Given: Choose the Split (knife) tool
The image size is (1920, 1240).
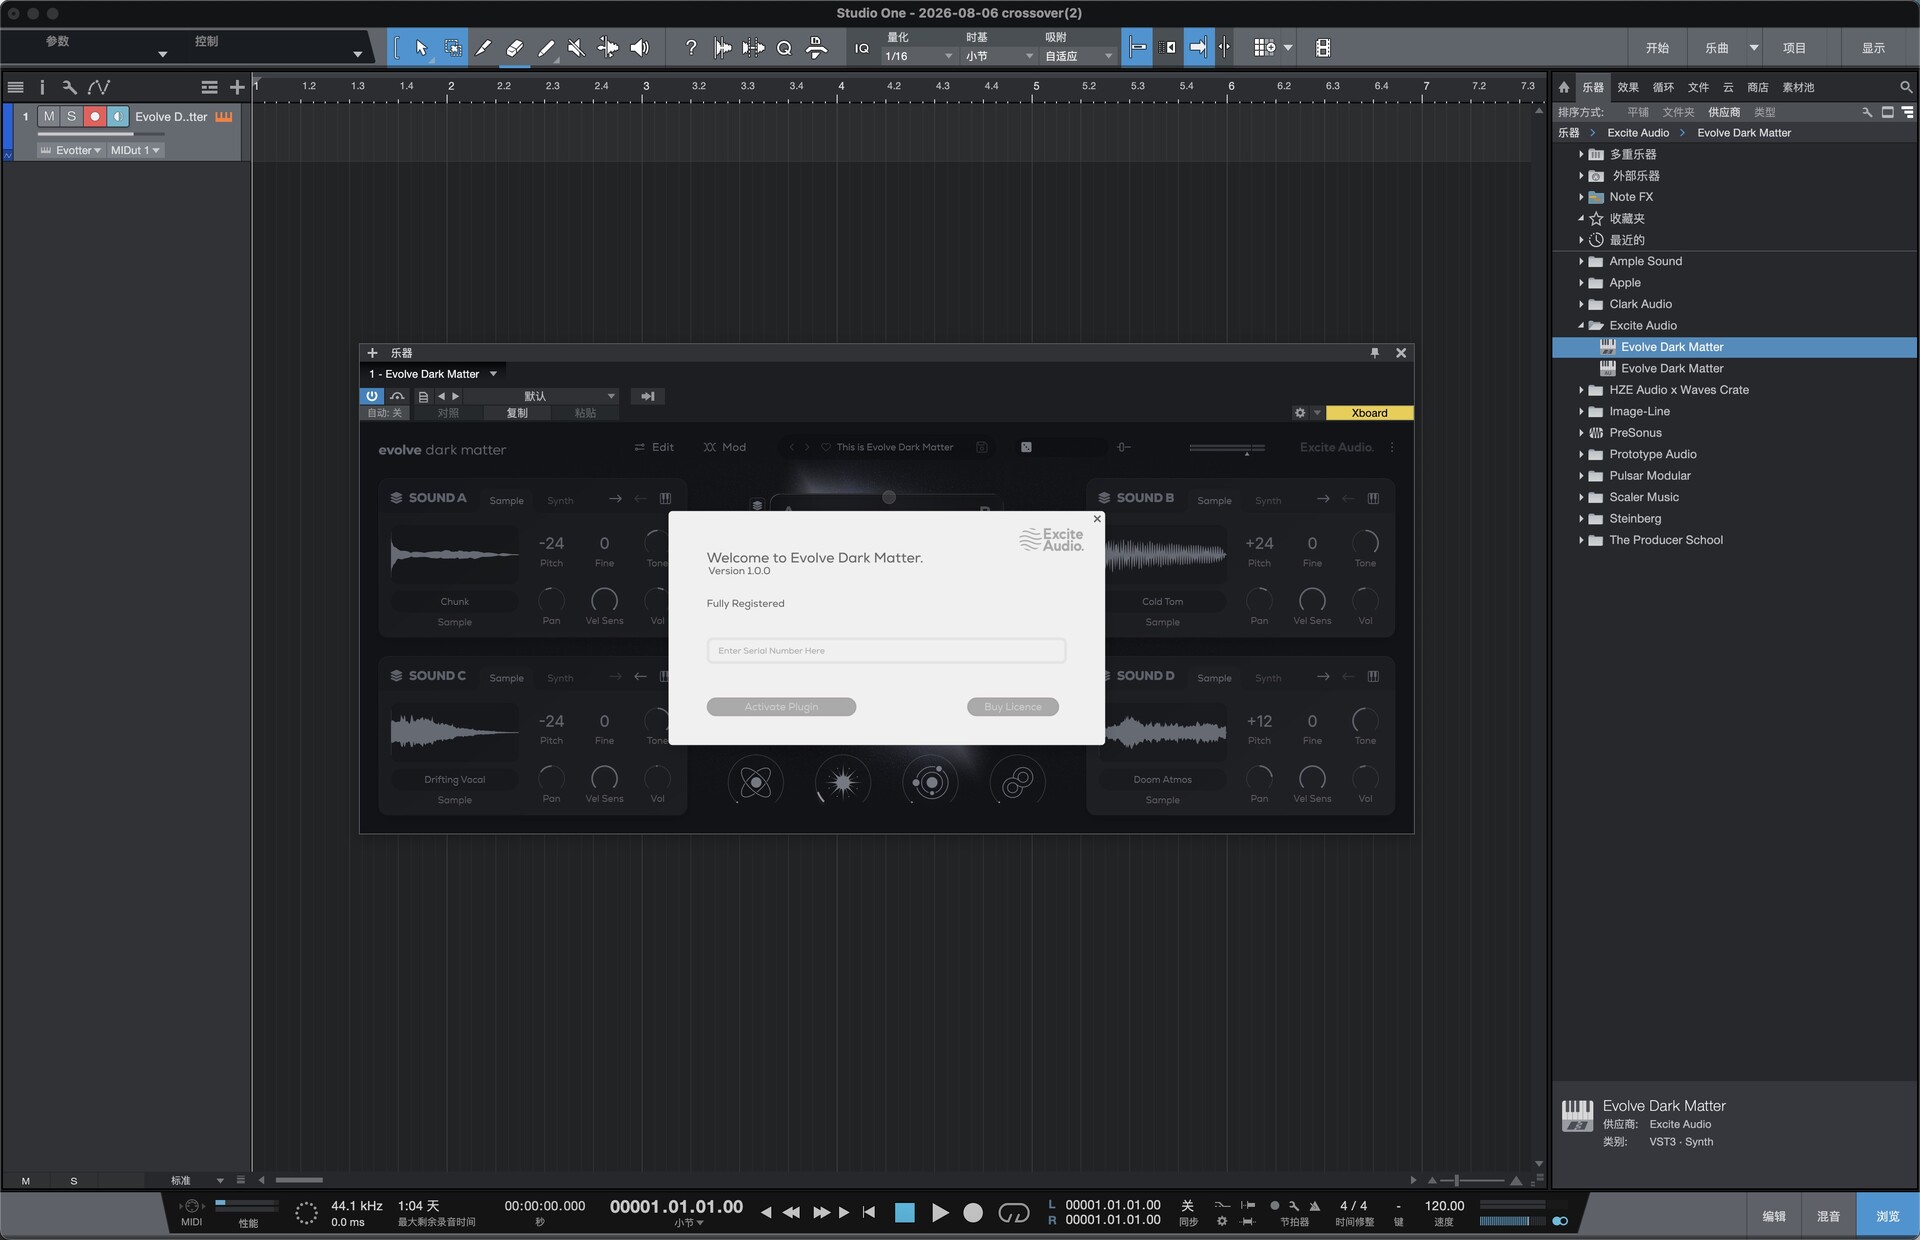Looking at the screenshot, I should [x=483, y=47].
